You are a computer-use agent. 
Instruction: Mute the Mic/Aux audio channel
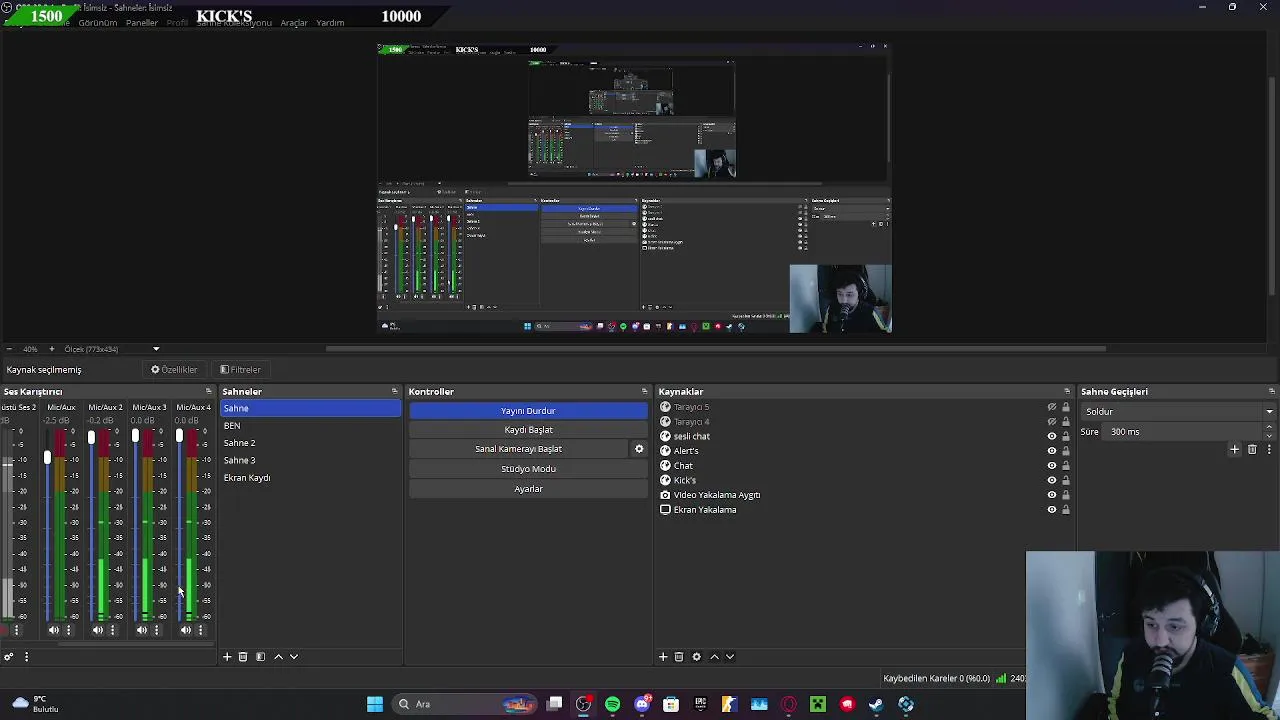53,630
